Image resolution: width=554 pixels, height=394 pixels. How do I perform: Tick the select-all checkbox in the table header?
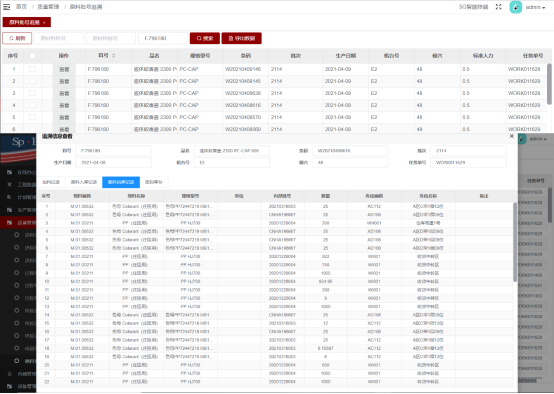(32, 55)
